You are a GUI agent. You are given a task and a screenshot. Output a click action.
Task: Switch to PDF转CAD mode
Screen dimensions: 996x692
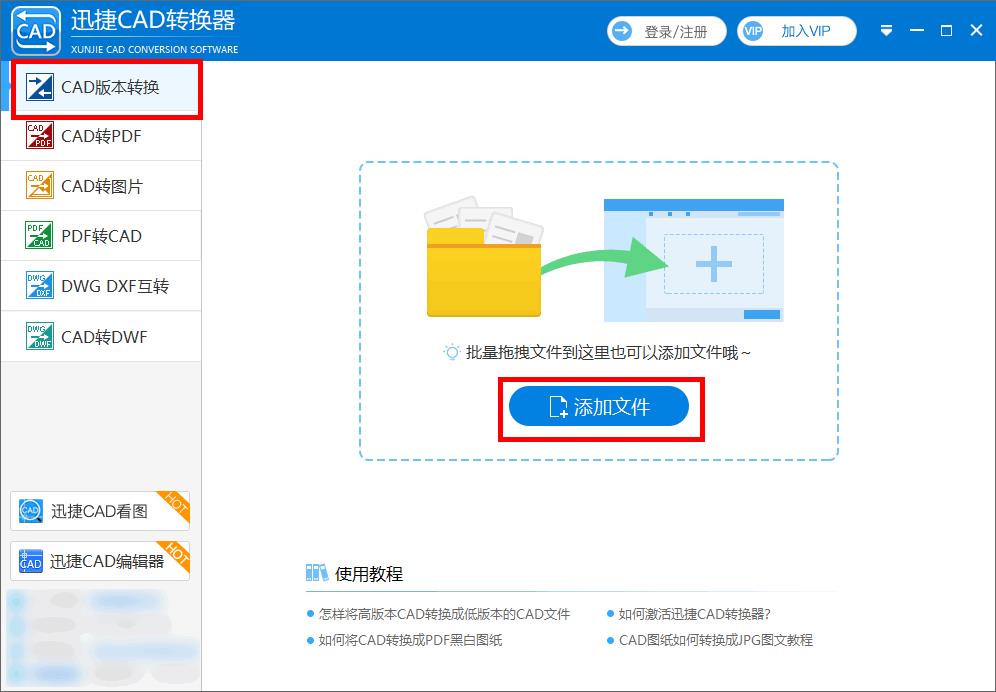101,236
